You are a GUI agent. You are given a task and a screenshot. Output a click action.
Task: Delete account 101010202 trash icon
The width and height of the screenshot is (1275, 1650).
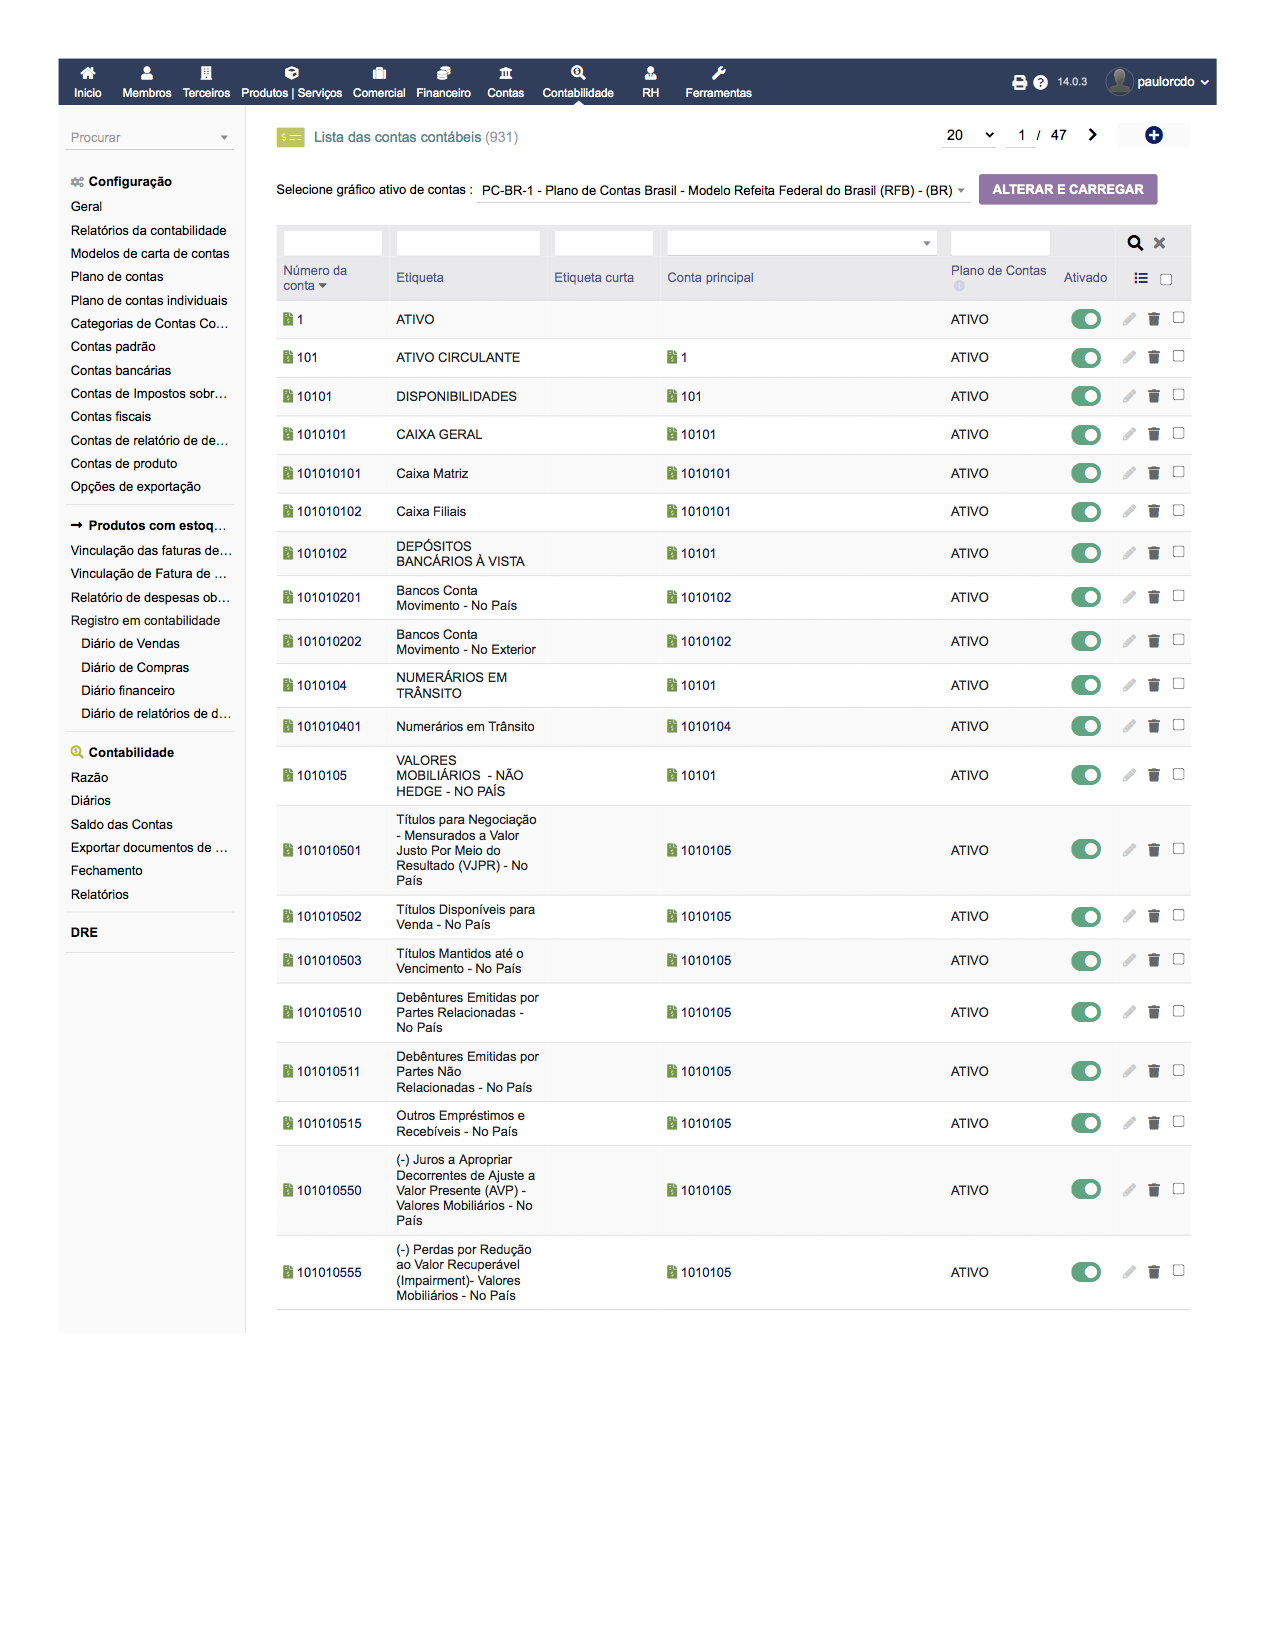pos(1153,641)
